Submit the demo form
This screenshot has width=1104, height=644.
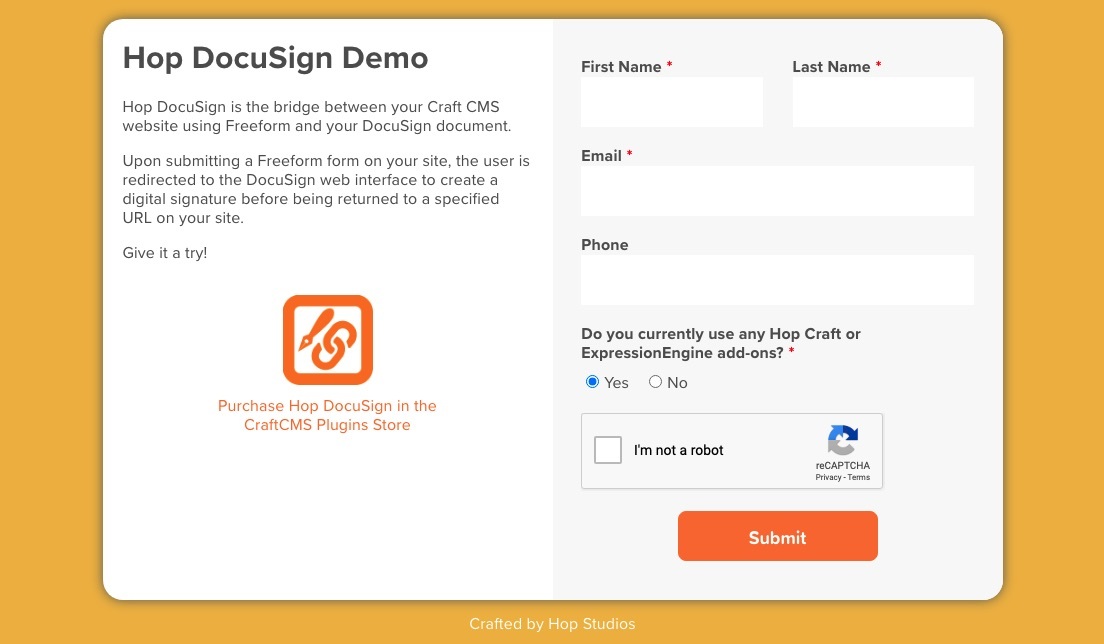click(x=777, y=536)
